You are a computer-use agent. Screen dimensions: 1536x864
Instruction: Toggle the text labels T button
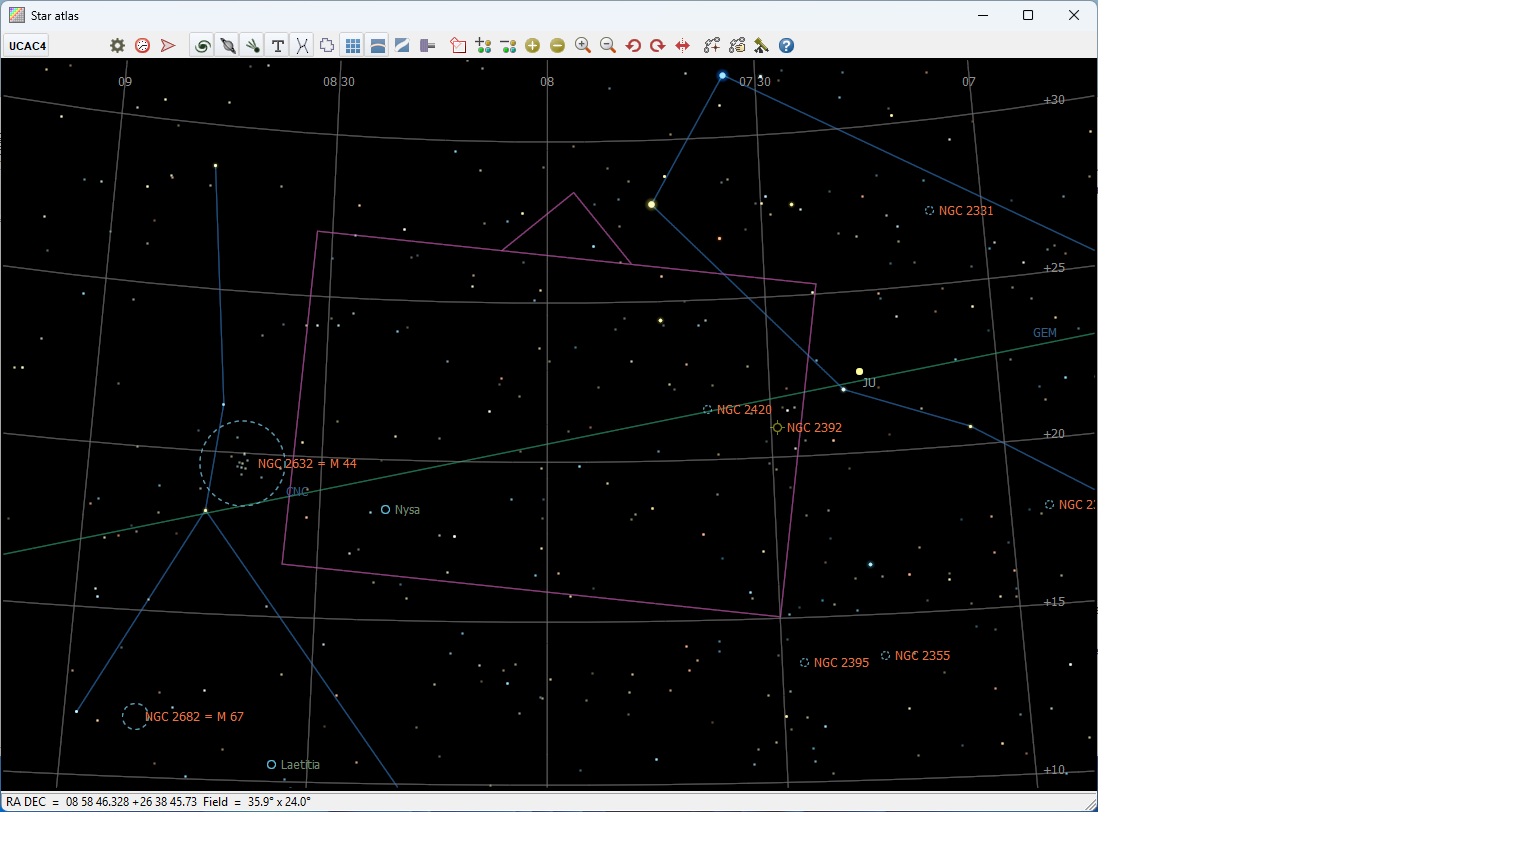click(278, 46)
